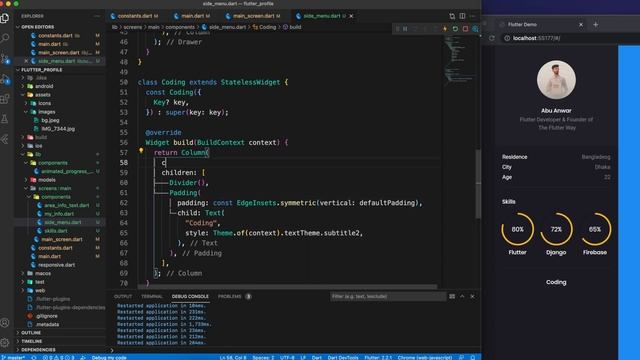Switch to constants.dart editor tab
The image size is (640, 360).
point(134,16)
